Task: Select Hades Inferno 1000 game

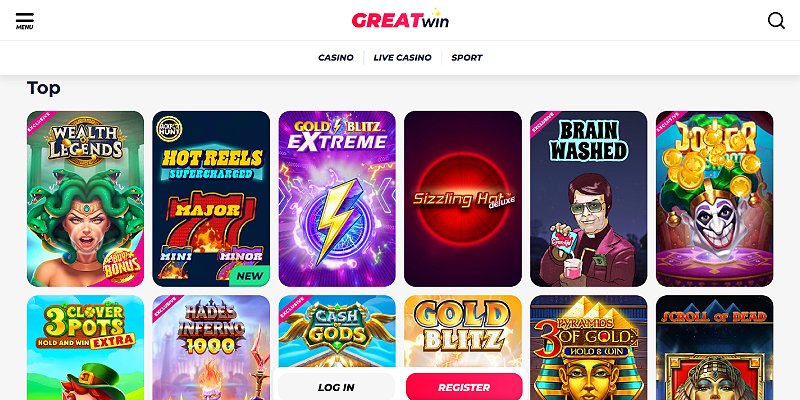Action: click(x=211, y=347)
